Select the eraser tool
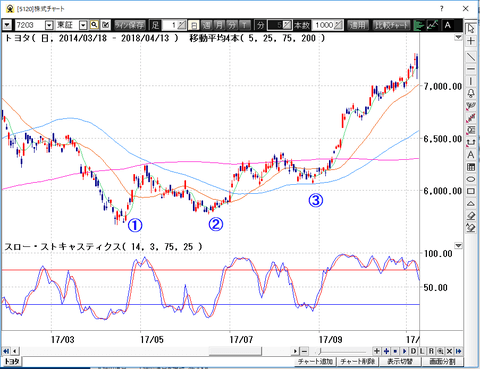Viewport: 480px width, 369px height. [471, 216]
